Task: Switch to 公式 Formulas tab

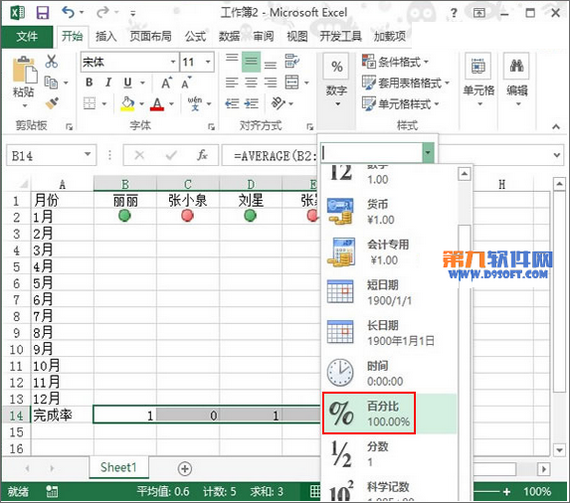Action: [195, 36]
